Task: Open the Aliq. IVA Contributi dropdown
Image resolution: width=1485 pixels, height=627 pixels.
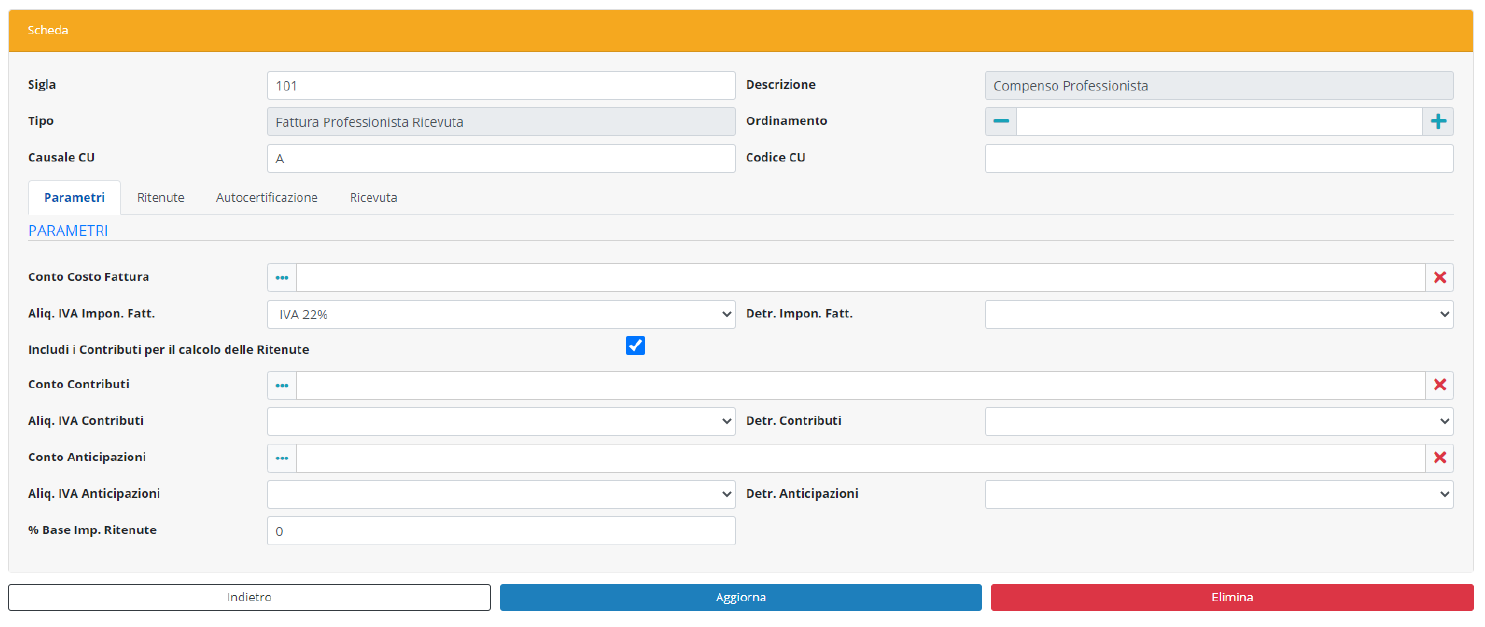Action: [501, 421]
